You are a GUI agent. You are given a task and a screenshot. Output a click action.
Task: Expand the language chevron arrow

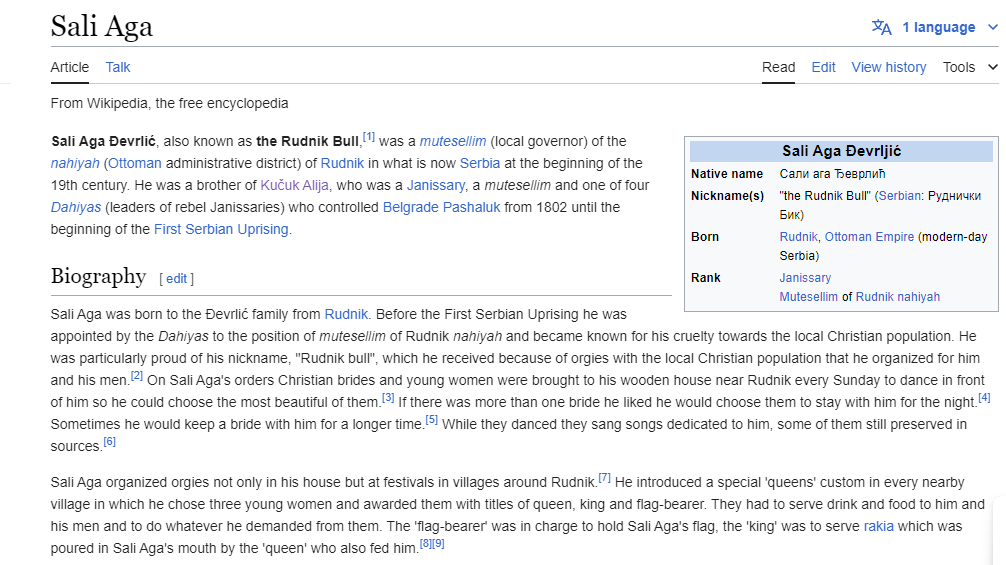coord(993,27)
